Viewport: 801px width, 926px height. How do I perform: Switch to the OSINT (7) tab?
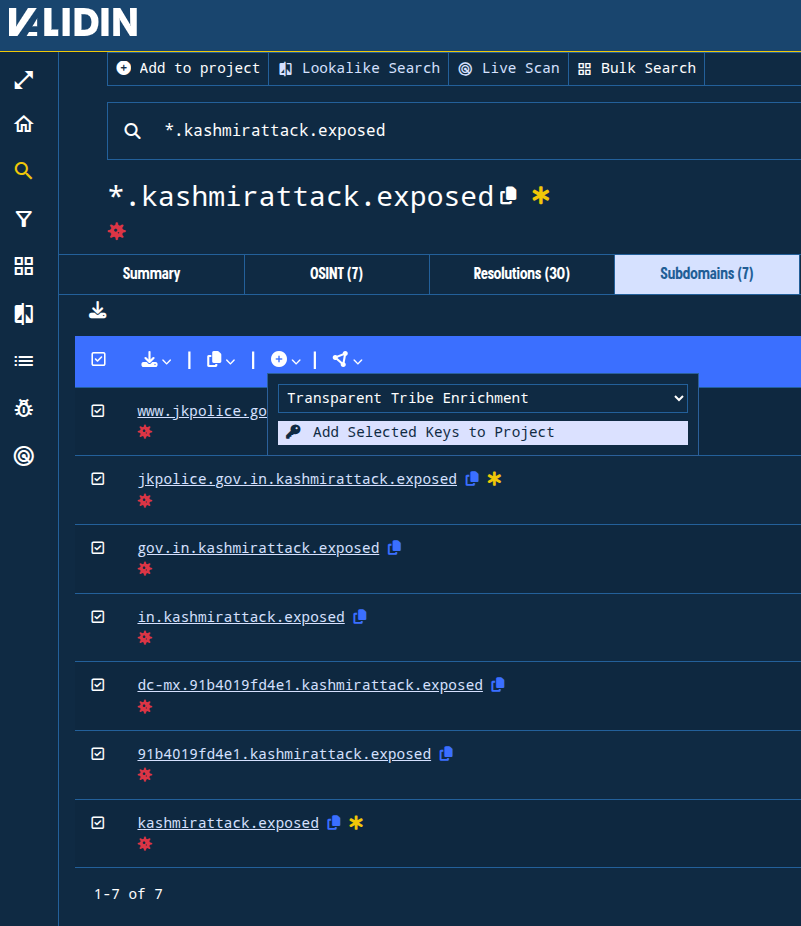[336, 274]
